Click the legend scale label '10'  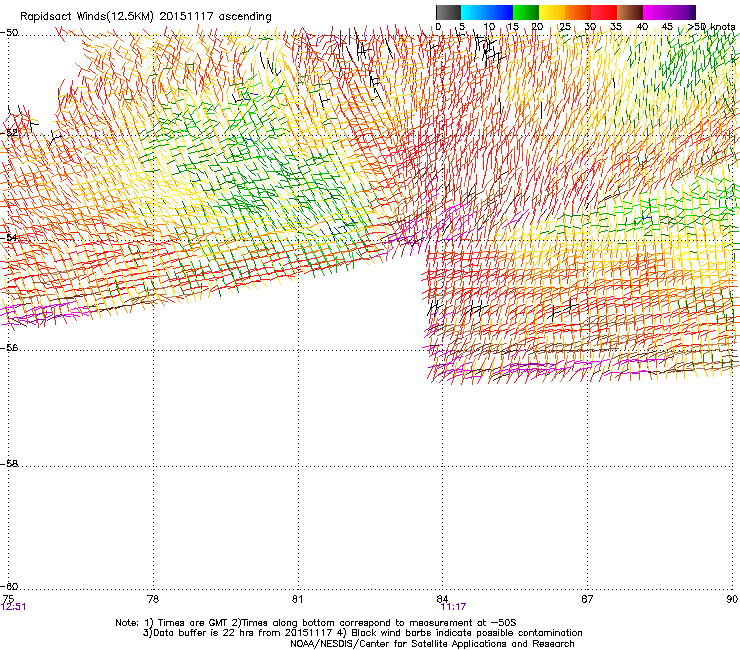489,27
